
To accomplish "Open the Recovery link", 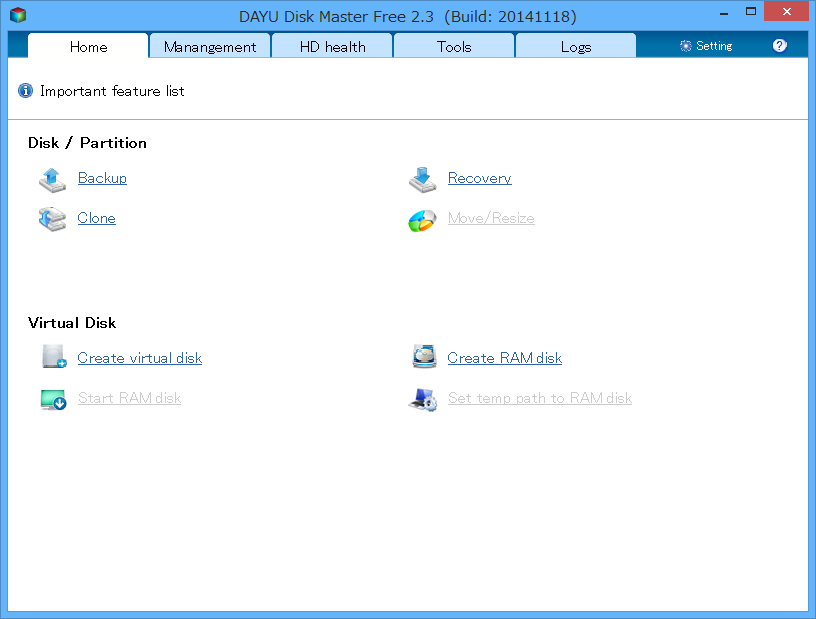I will click(x=479, y=177).
